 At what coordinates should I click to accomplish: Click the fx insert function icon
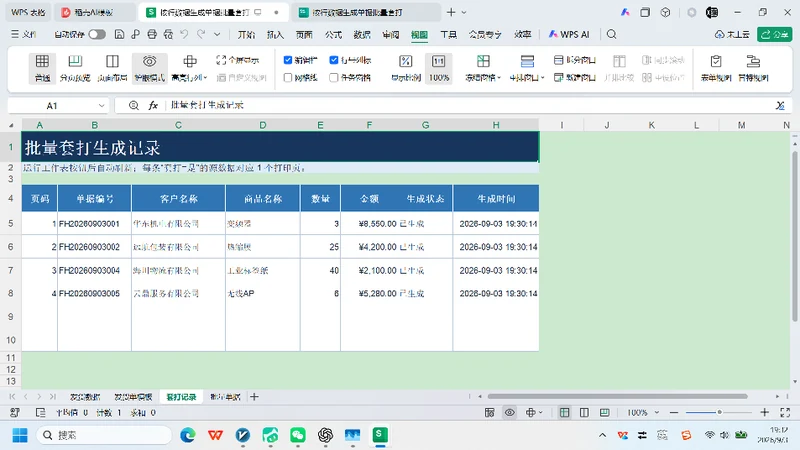(153, 106)
